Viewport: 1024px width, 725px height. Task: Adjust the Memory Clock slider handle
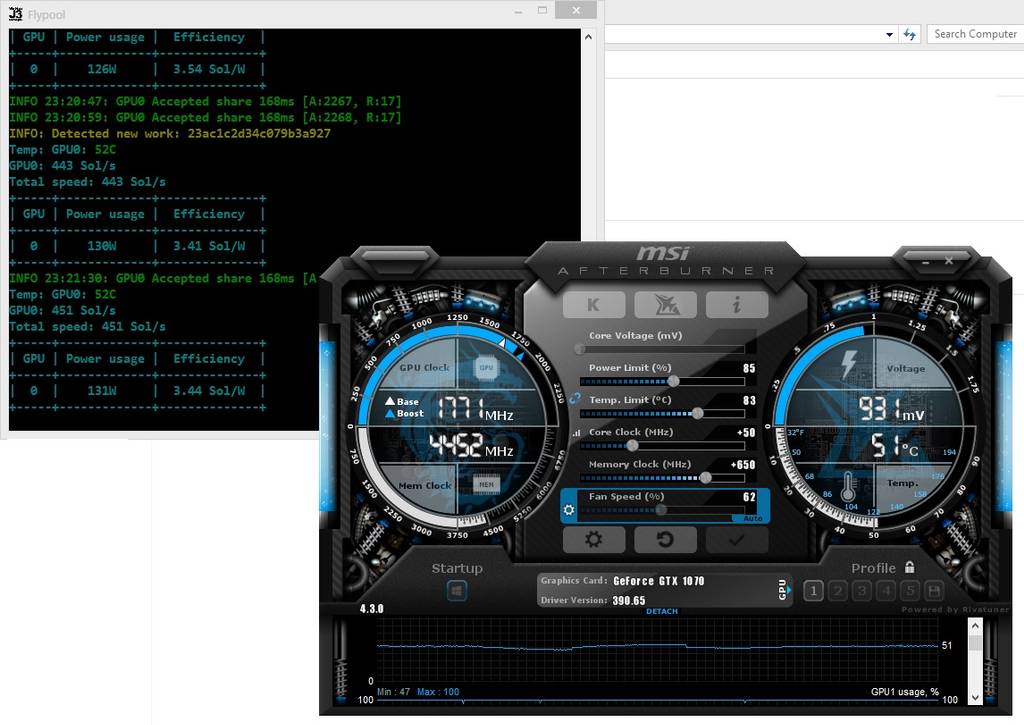click(706, 478)
